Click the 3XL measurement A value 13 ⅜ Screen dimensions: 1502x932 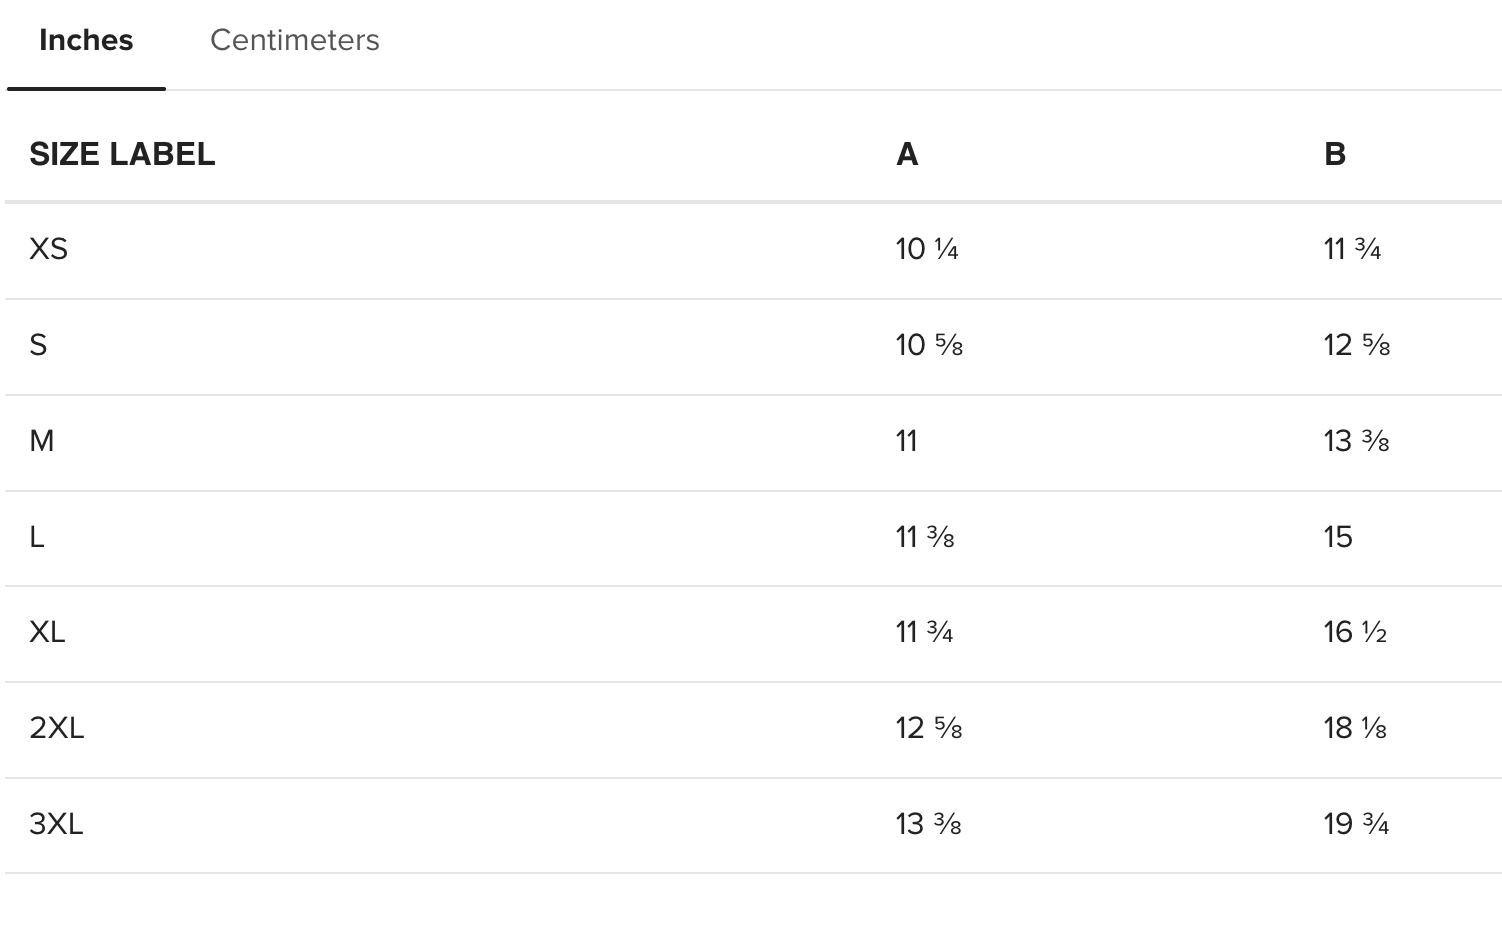click(928, 824)
